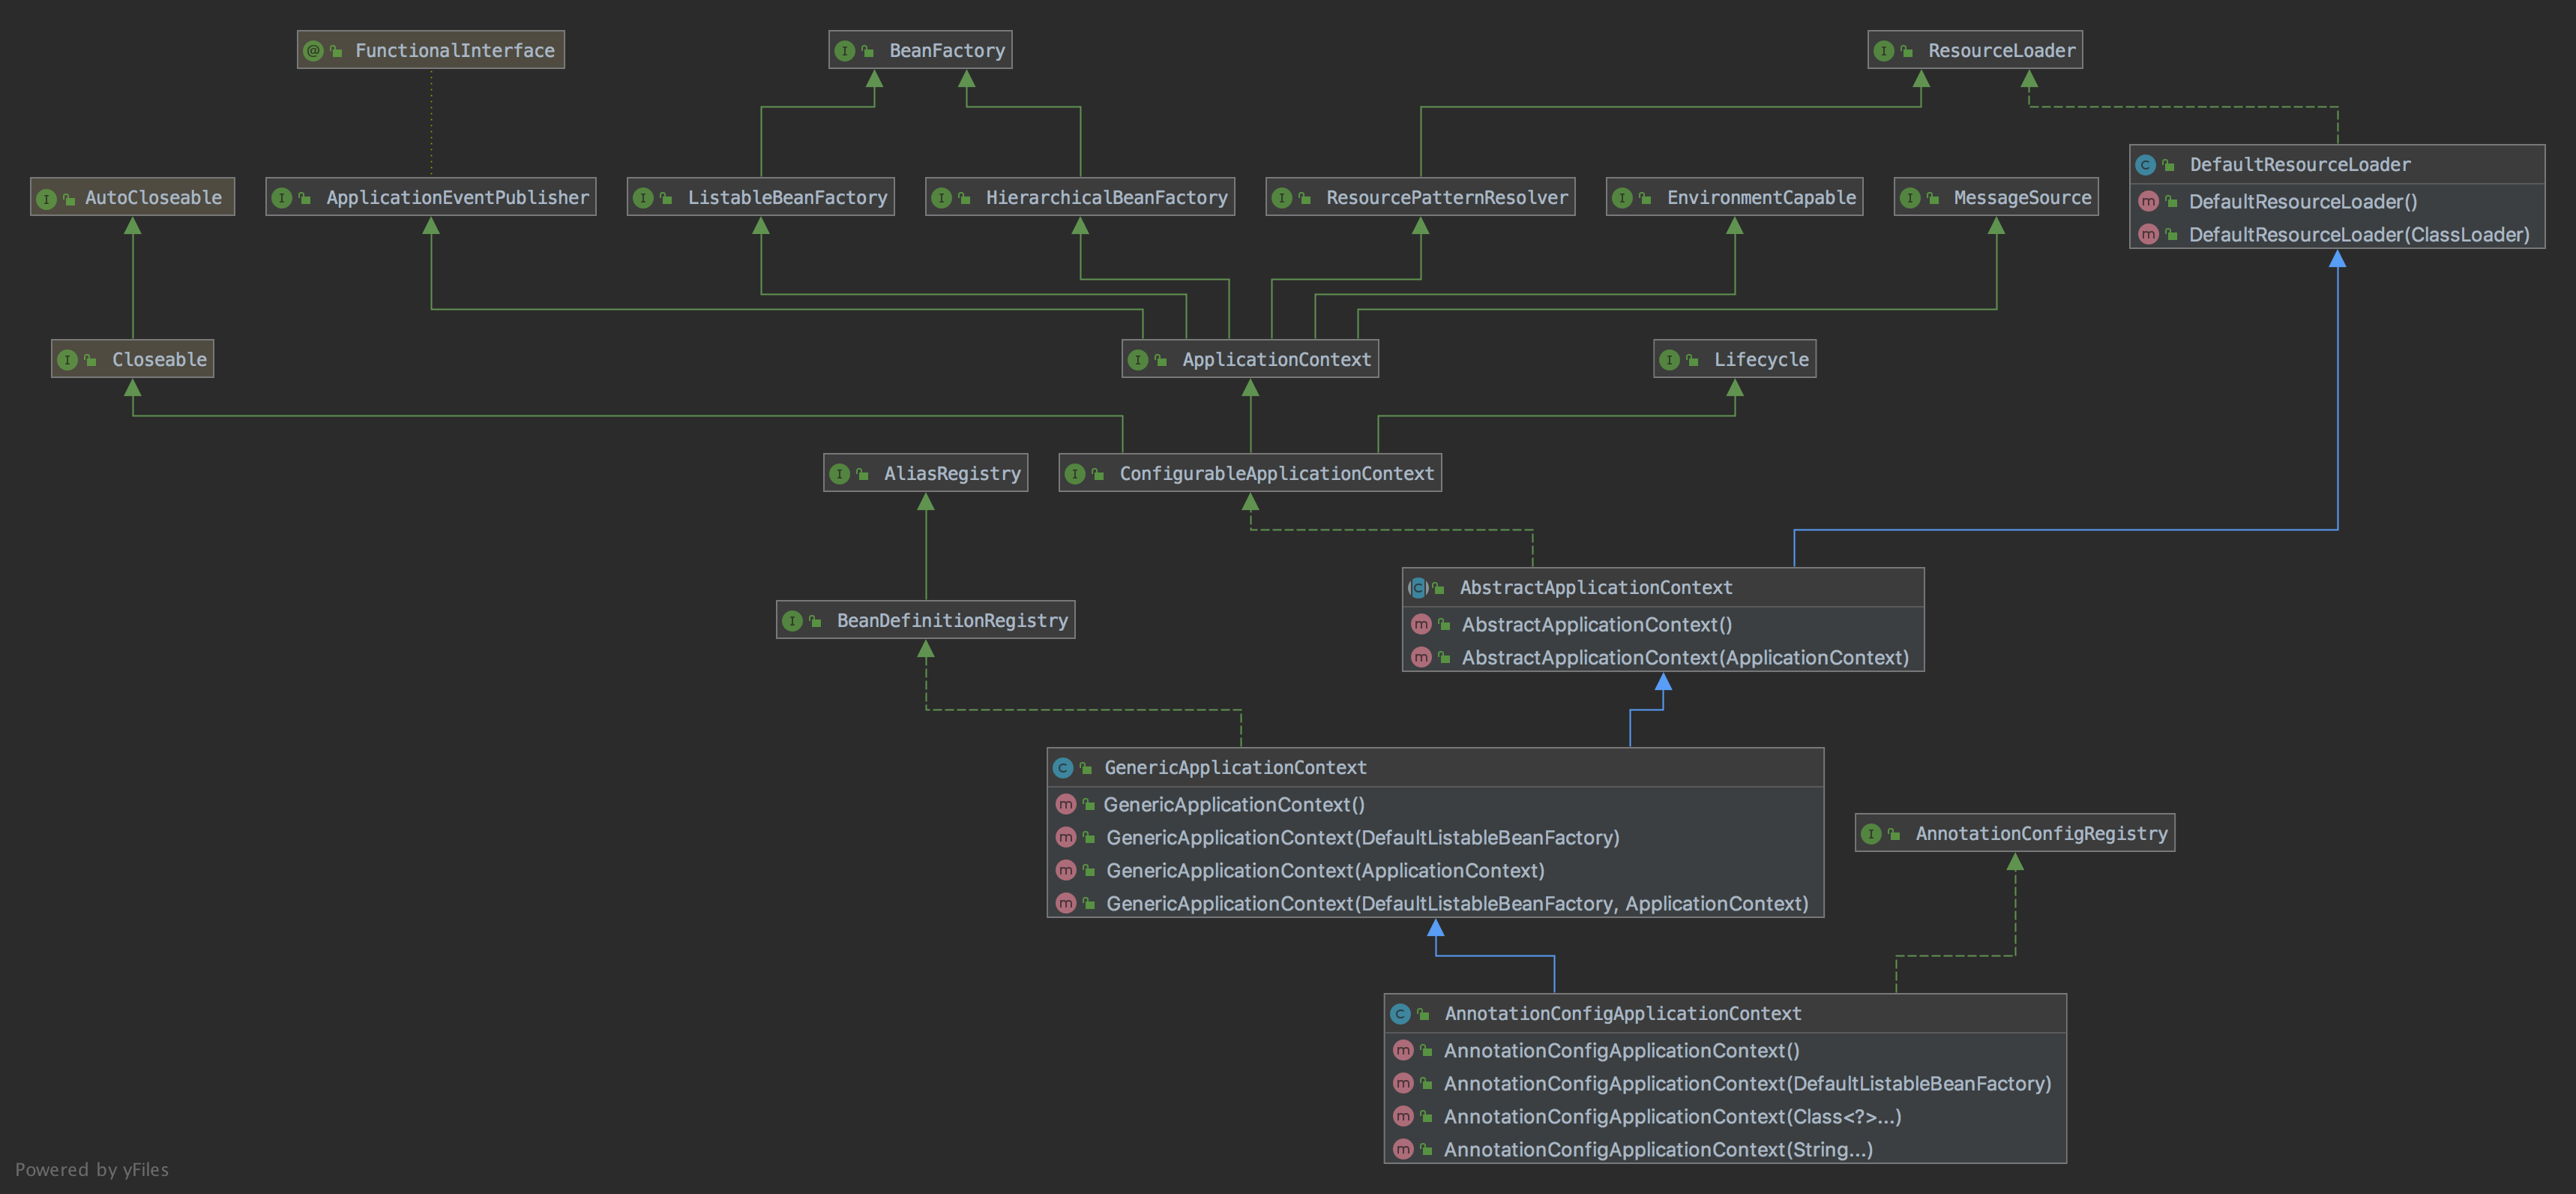The width and height of the screenshot is (2576, 1194).
Task: Click the interface icon beside ApplicationContext node
Action: point(1138,360)
